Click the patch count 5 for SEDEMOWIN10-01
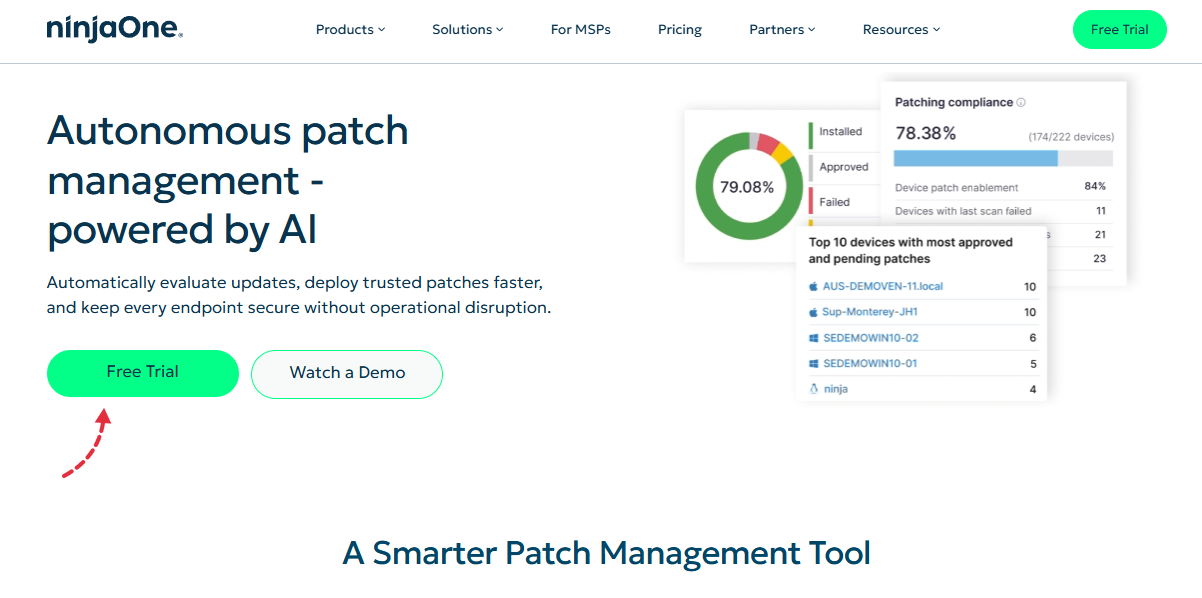The image size is (1202, 598). pyautogui.click(x=1033, y=364)
